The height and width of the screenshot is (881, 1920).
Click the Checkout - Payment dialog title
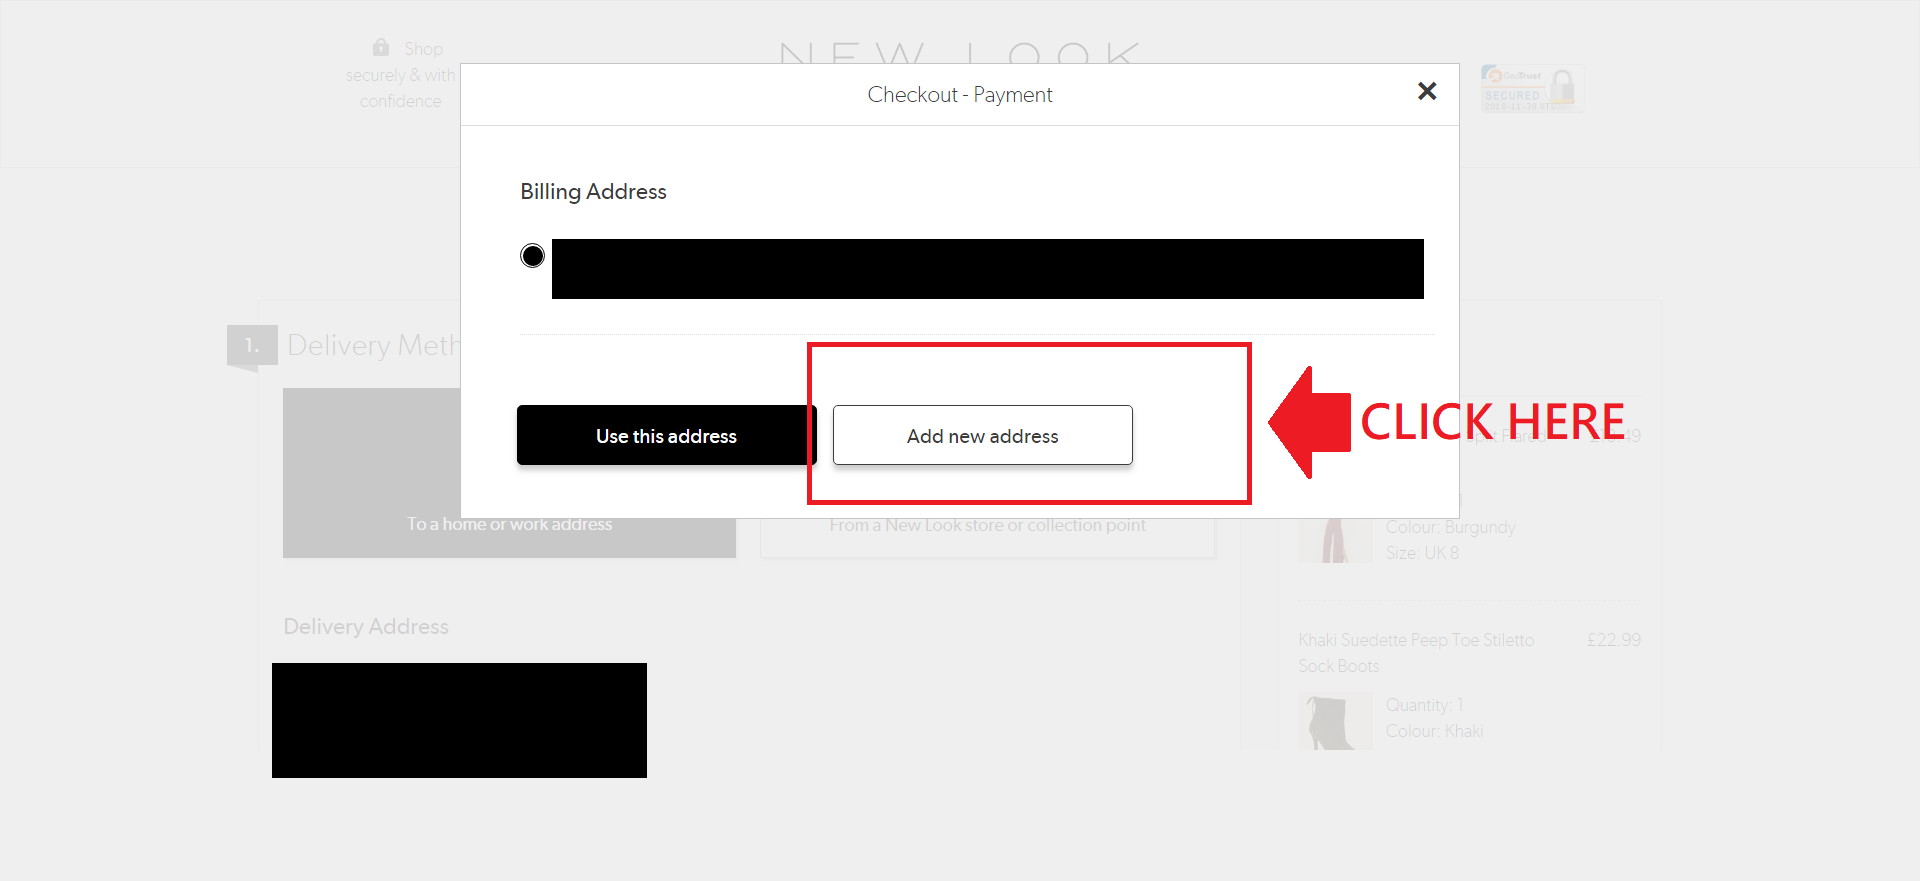coord(959,95)
